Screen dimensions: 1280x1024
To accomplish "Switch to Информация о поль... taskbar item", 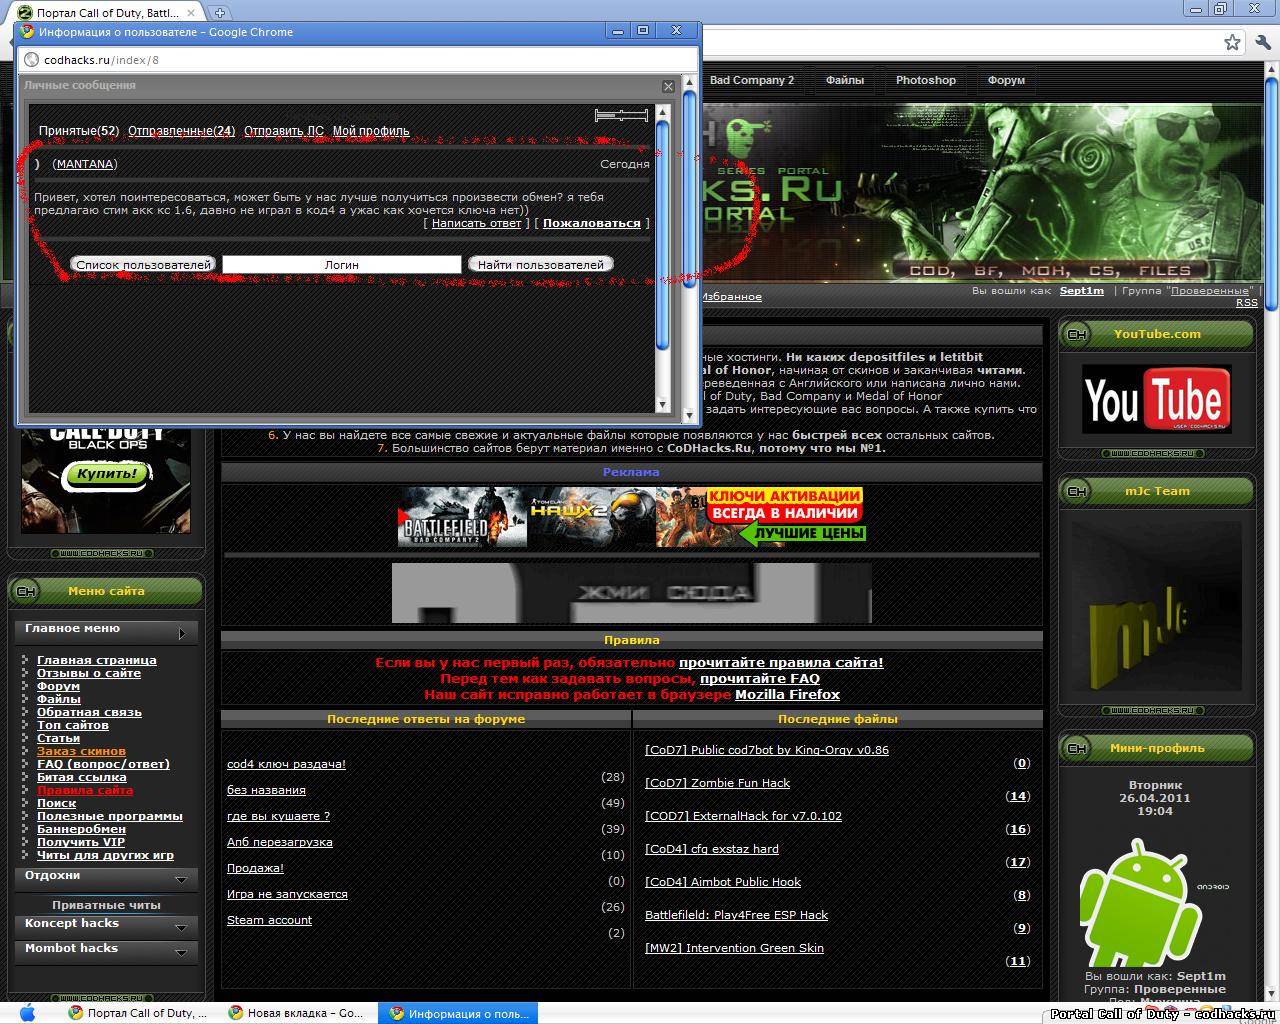I will coord(458,1013).
